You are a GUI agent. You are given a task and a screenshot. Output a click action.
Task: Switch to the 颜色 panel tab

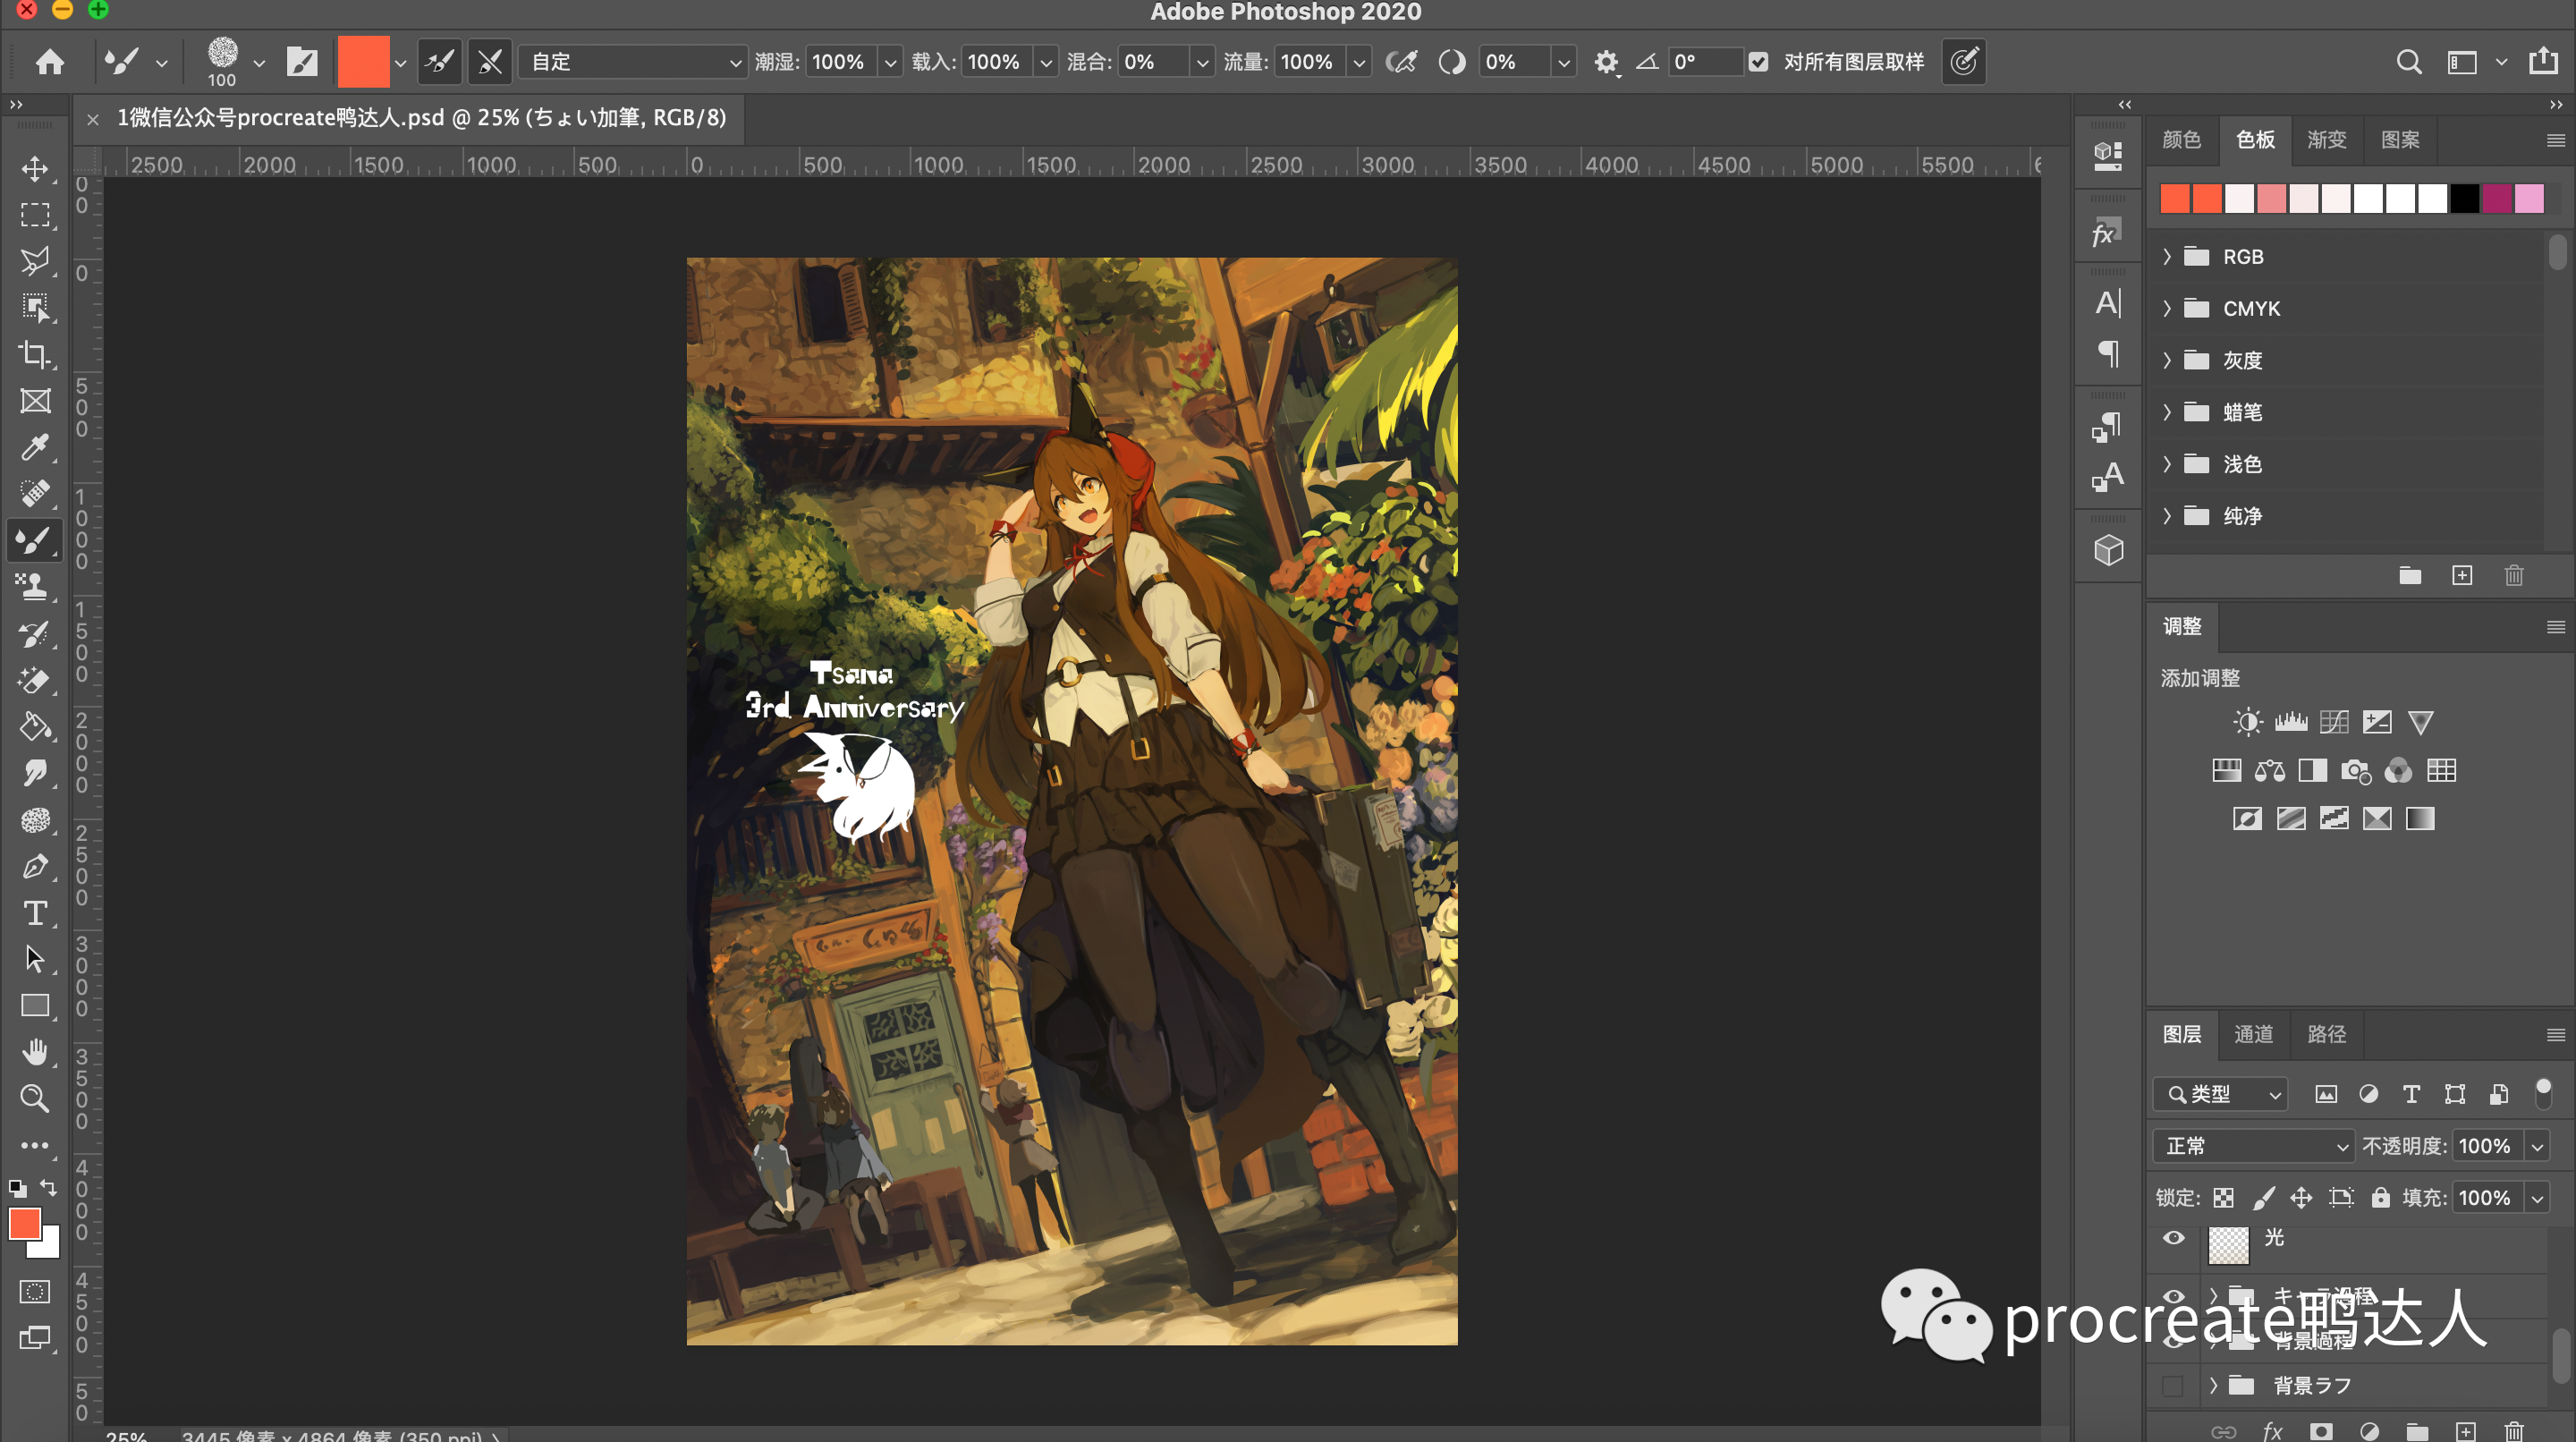coord(2181,139)
